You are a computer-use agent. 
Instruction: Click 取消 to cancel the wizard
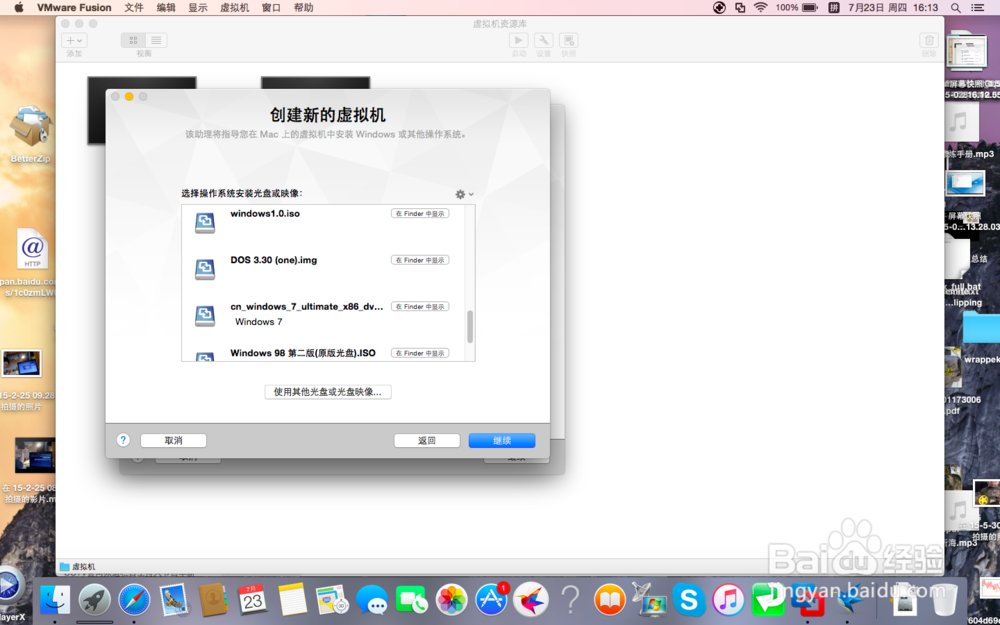pyautogui.click(x=173, y=441)
